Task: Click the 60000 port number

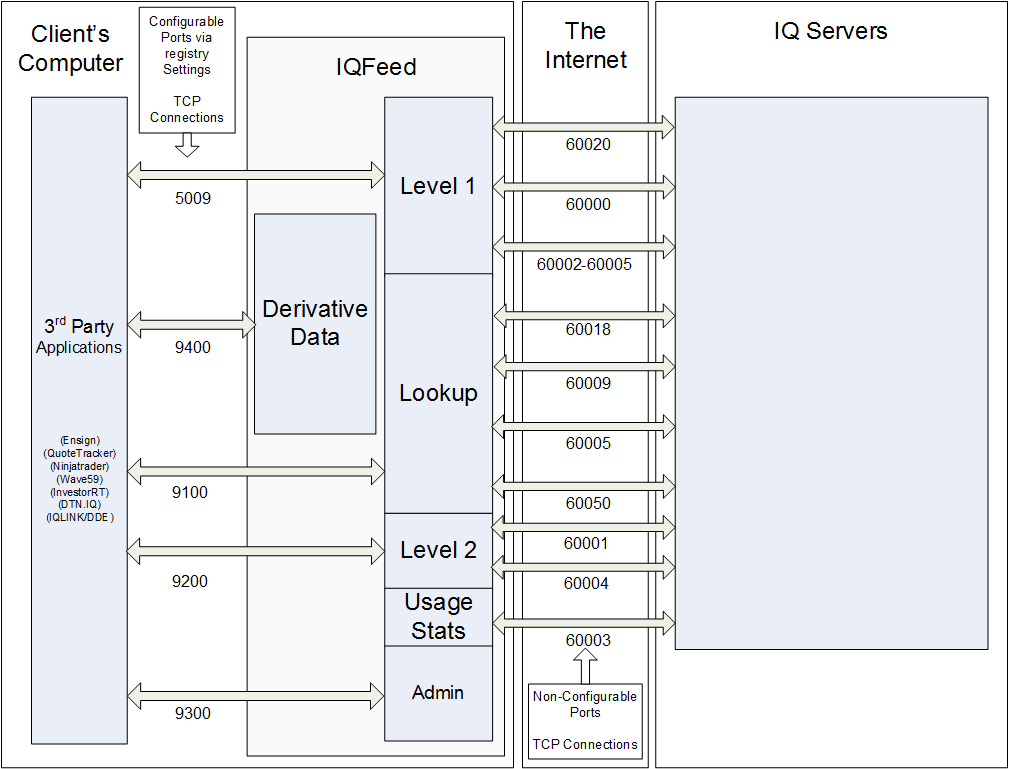Action: 588,204
